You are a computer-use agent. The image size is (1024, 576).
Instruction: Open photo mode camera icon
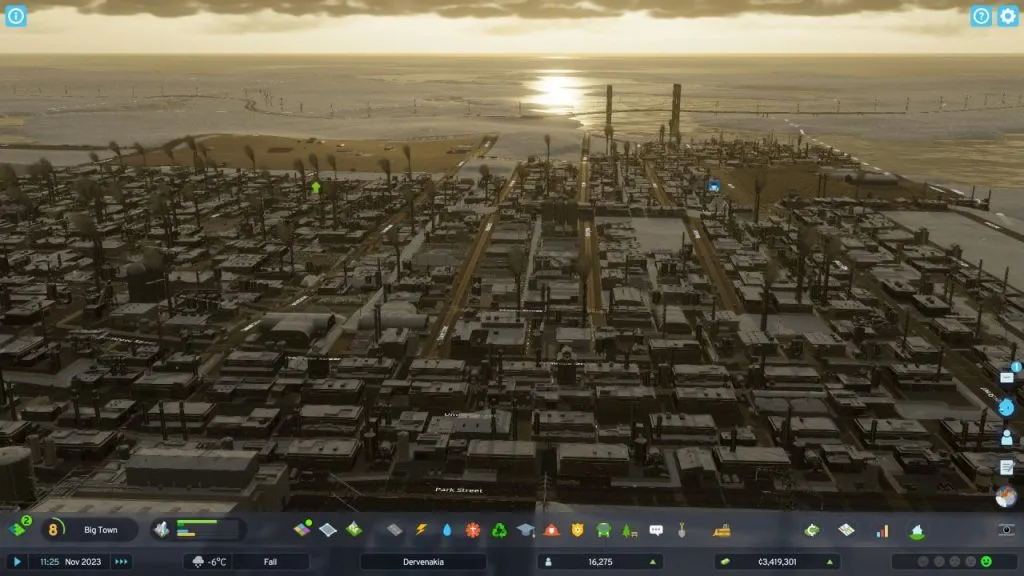pyautogui.click(x=1006, y=530)
